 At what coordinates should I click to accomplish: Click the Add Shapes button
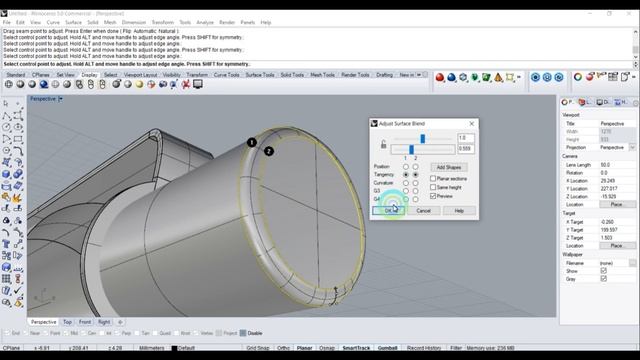449,167
